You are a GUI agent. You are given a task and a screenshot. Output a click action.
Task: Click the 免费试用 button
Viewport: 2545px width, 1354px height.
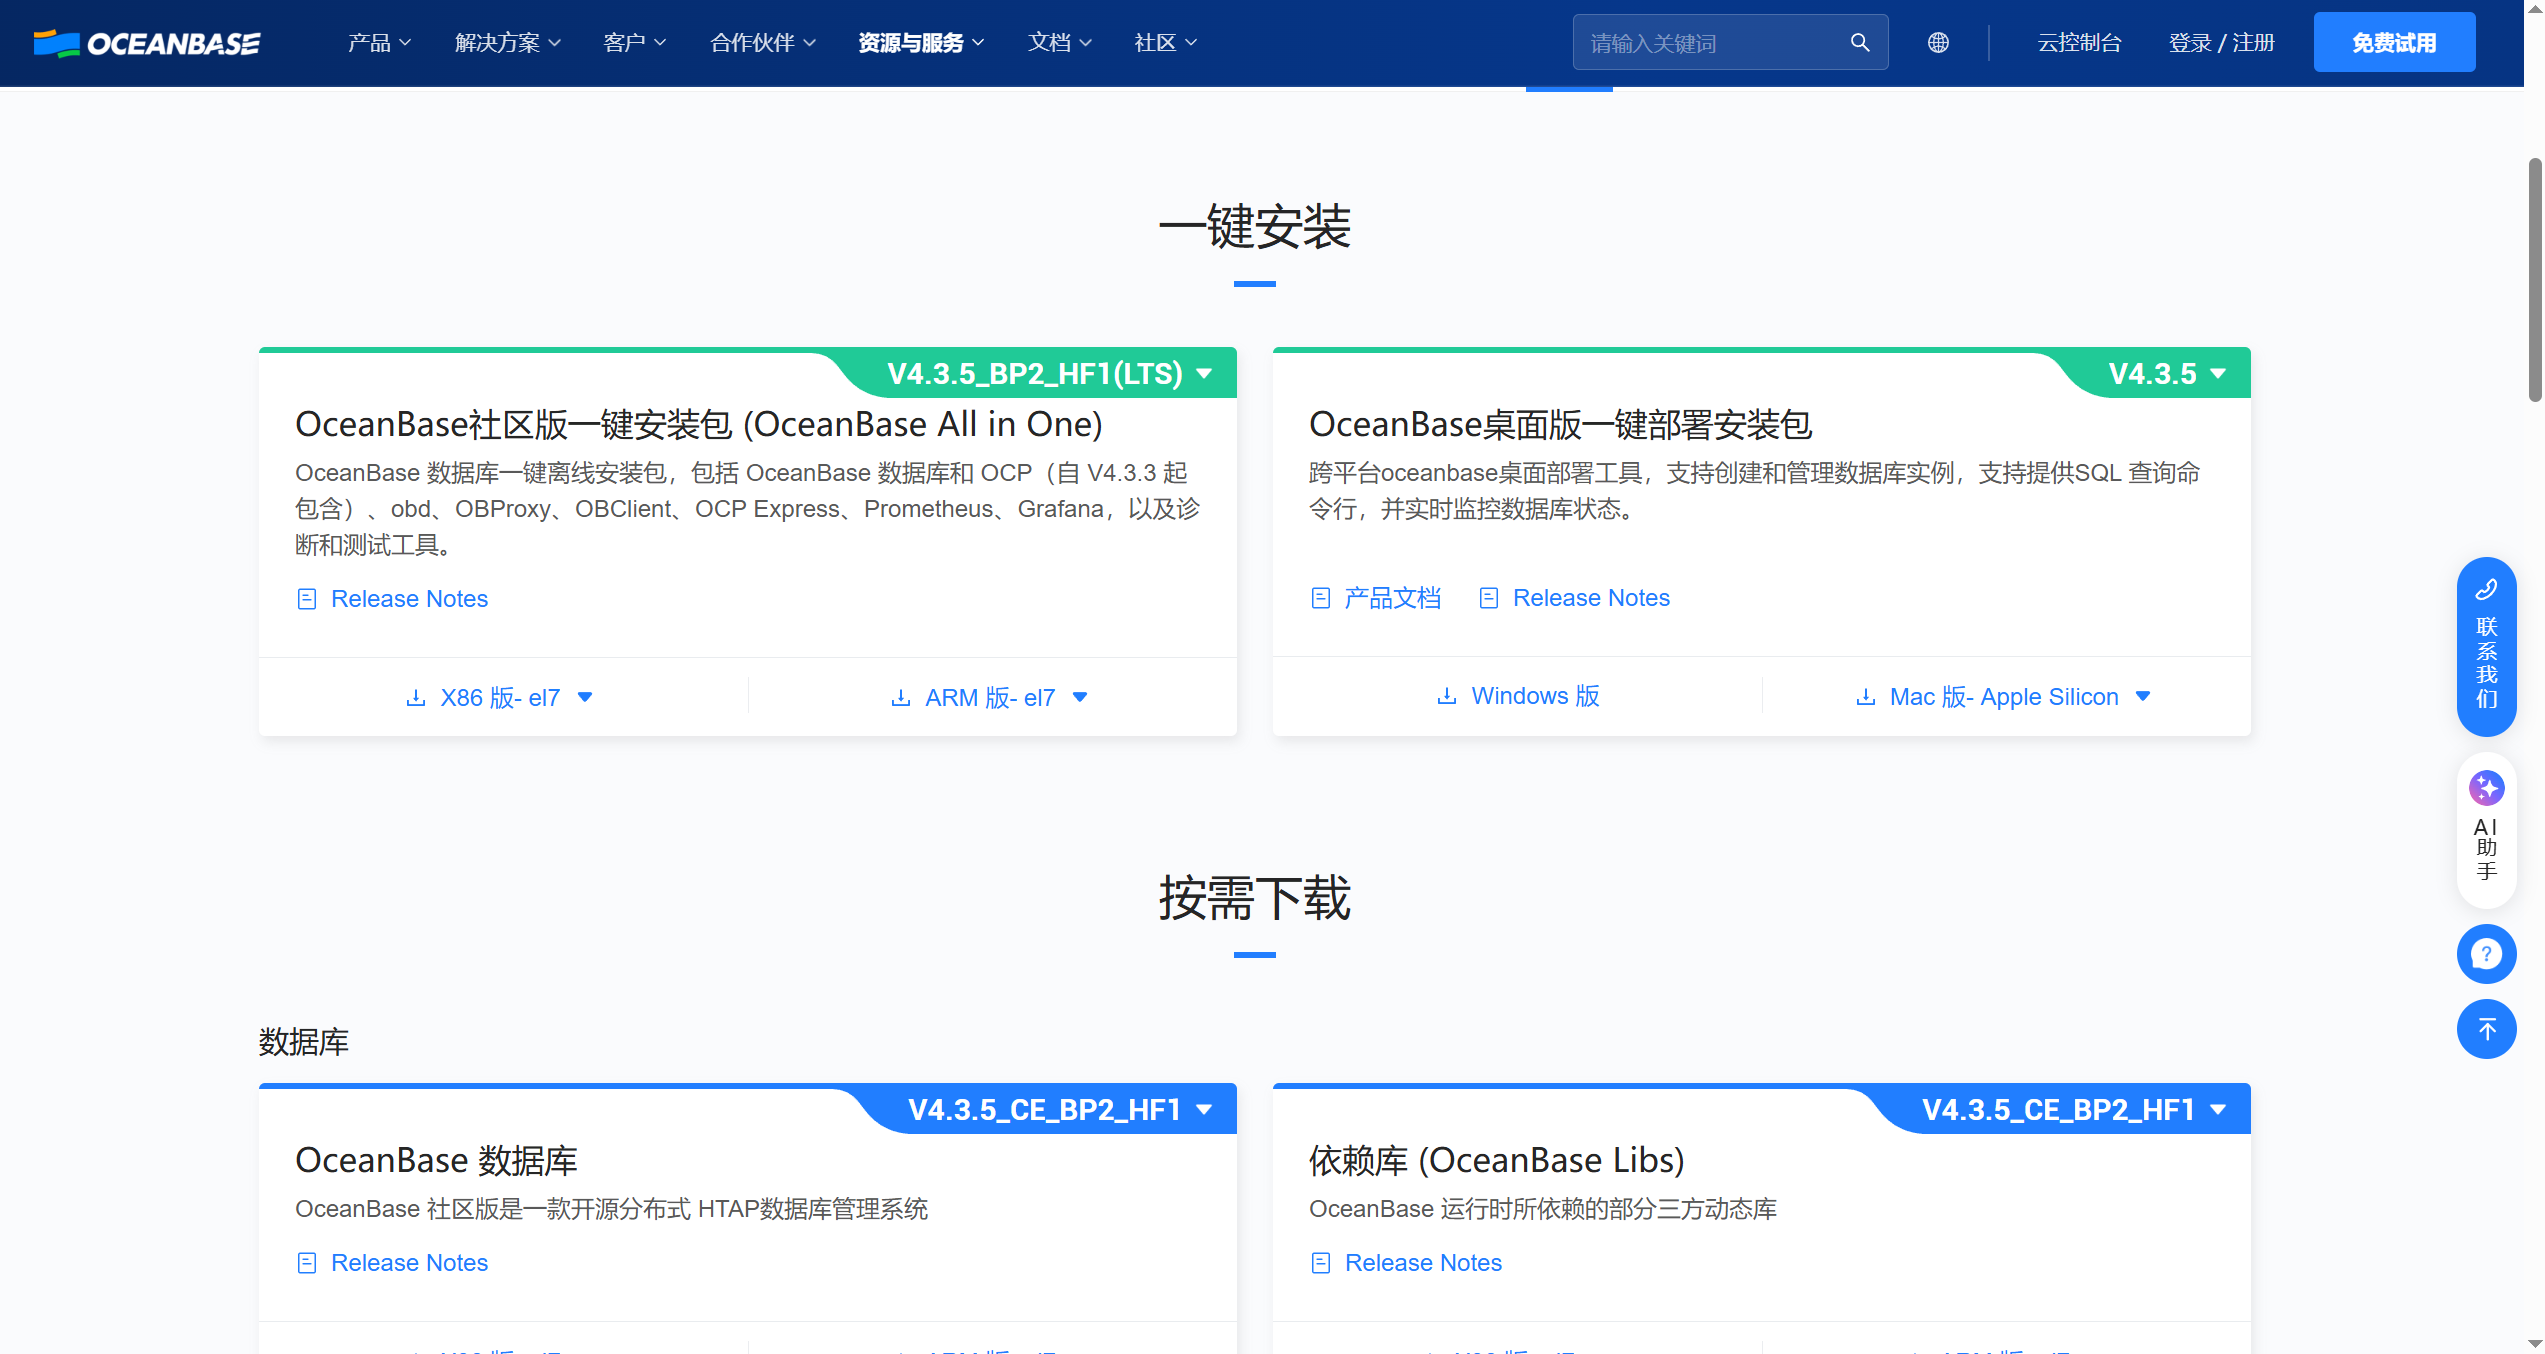(2394, 42)
